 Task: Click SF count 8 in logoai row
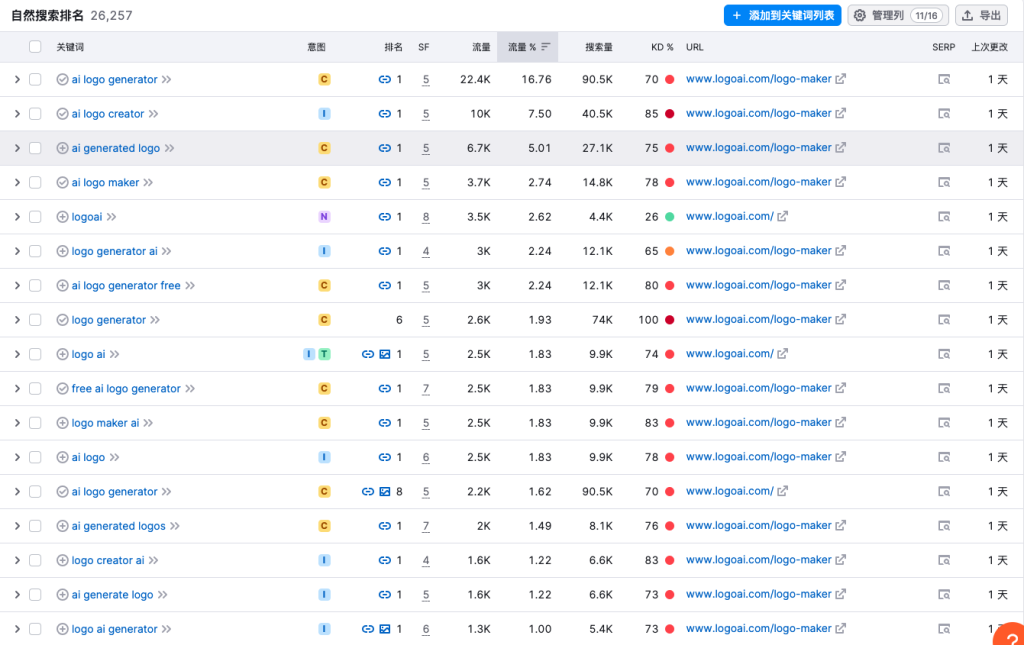pyautogui.click(x=426, y=217)
